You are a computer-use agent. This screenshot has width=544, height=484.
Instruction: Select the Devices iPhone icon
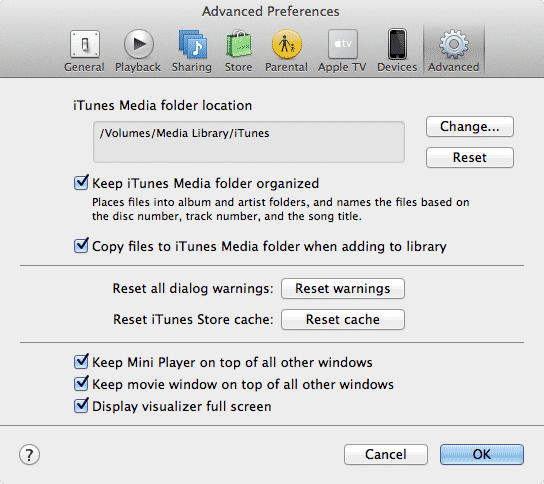click(x=397, y=44)
